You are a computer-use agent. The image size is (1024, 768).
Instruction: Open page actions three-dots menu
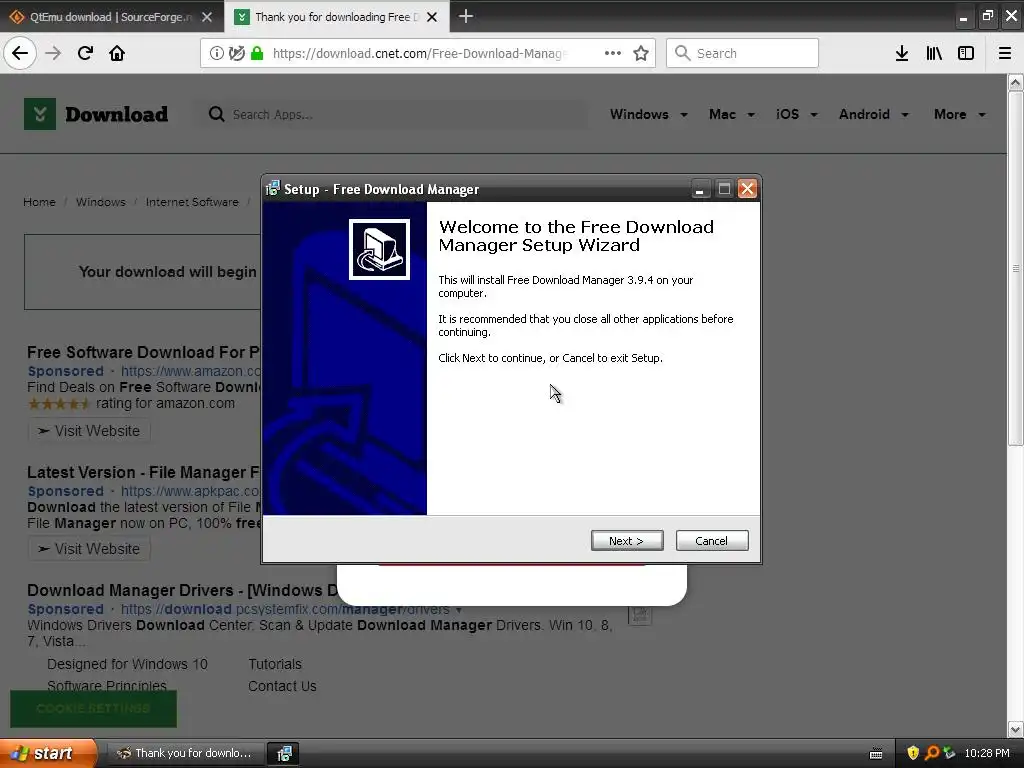(x=613, y=53)
